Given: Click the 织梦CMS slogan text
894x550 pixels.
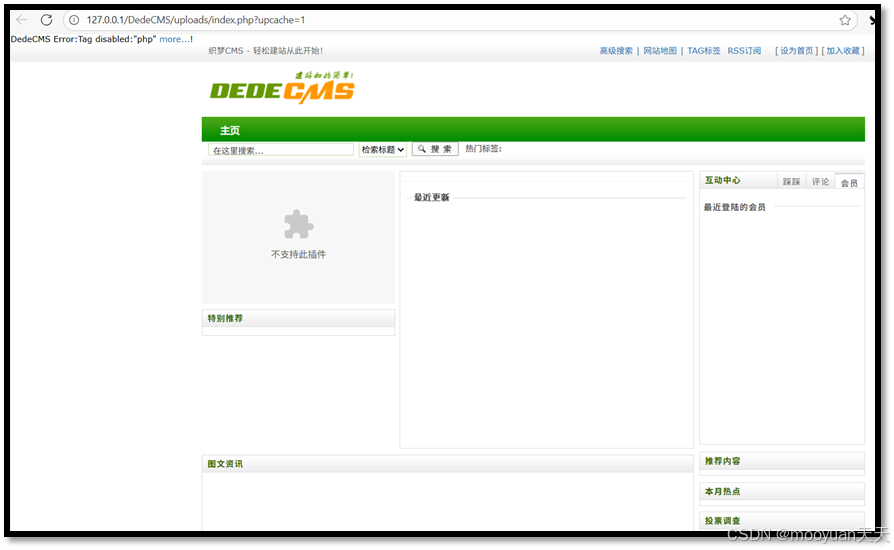Looking at the screenshot, I should point(266,51).
